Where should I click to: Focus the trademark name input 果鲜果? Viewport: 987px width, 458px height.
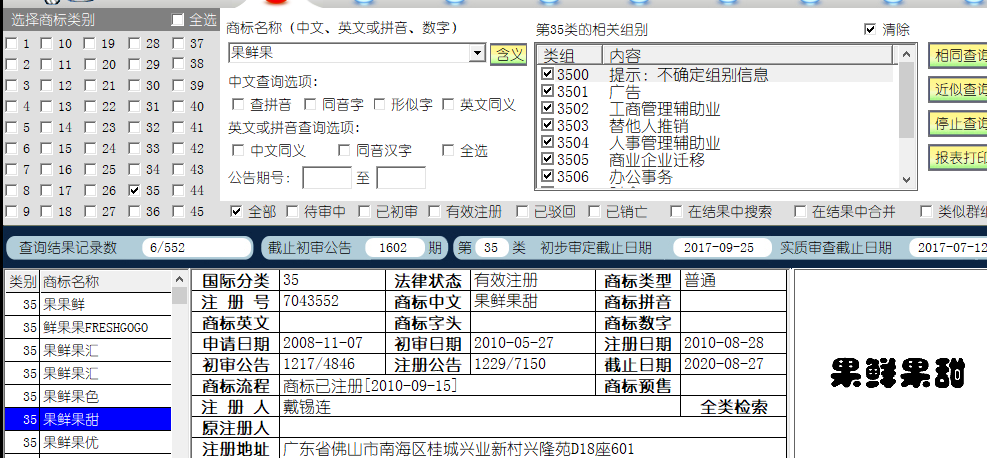(349, 53)
